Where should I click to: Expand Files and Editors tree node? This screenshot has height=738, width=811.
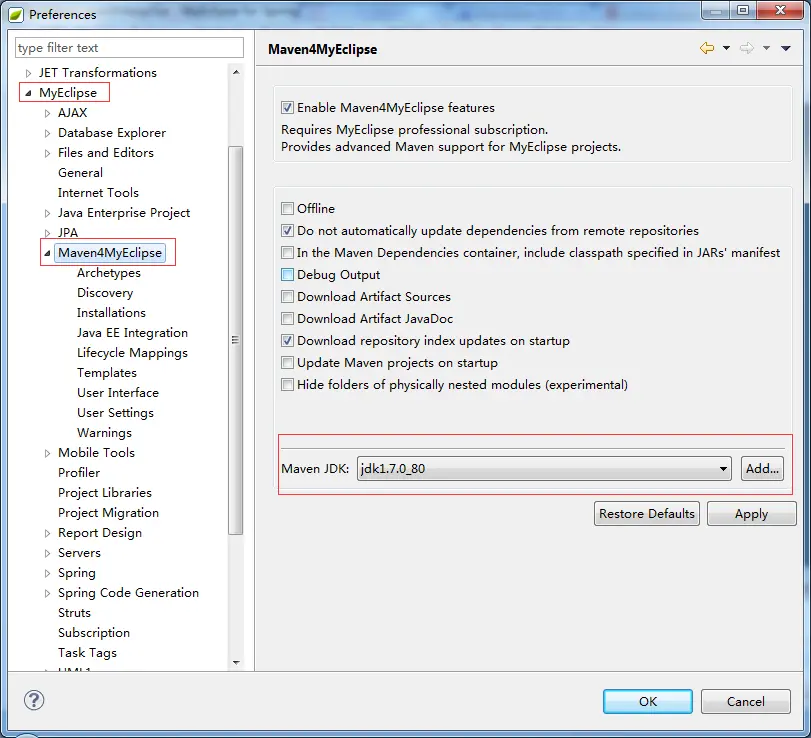[48, 154]
